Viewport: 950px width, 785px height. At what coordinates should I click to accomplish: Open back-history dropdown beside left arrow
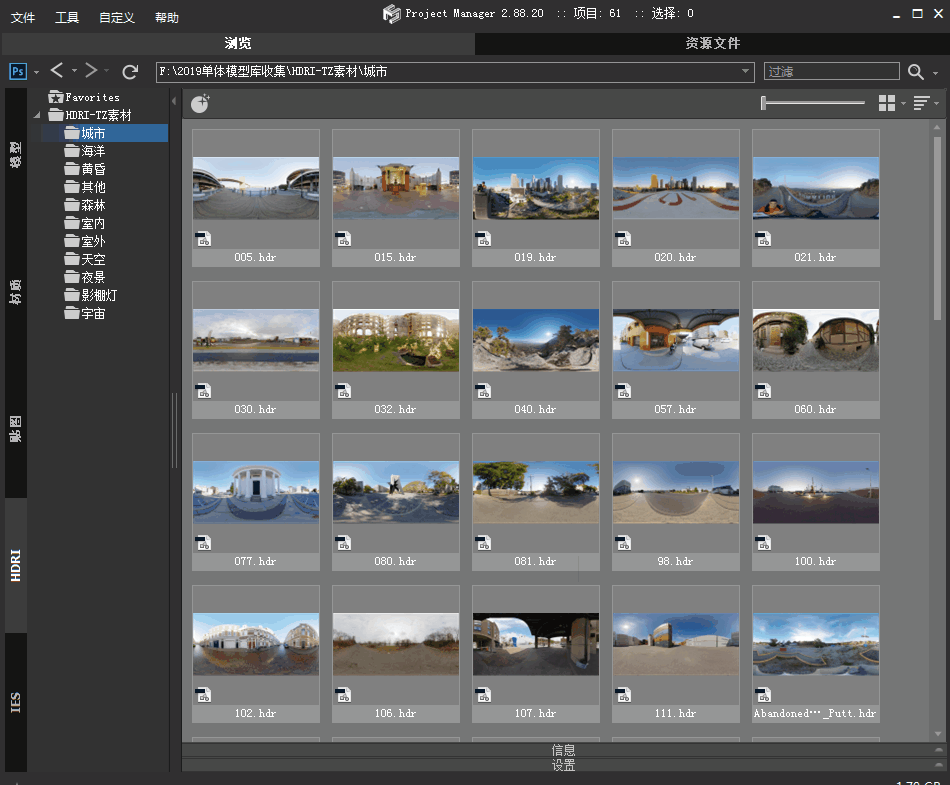pyautogui.click(x=75, y=71)
